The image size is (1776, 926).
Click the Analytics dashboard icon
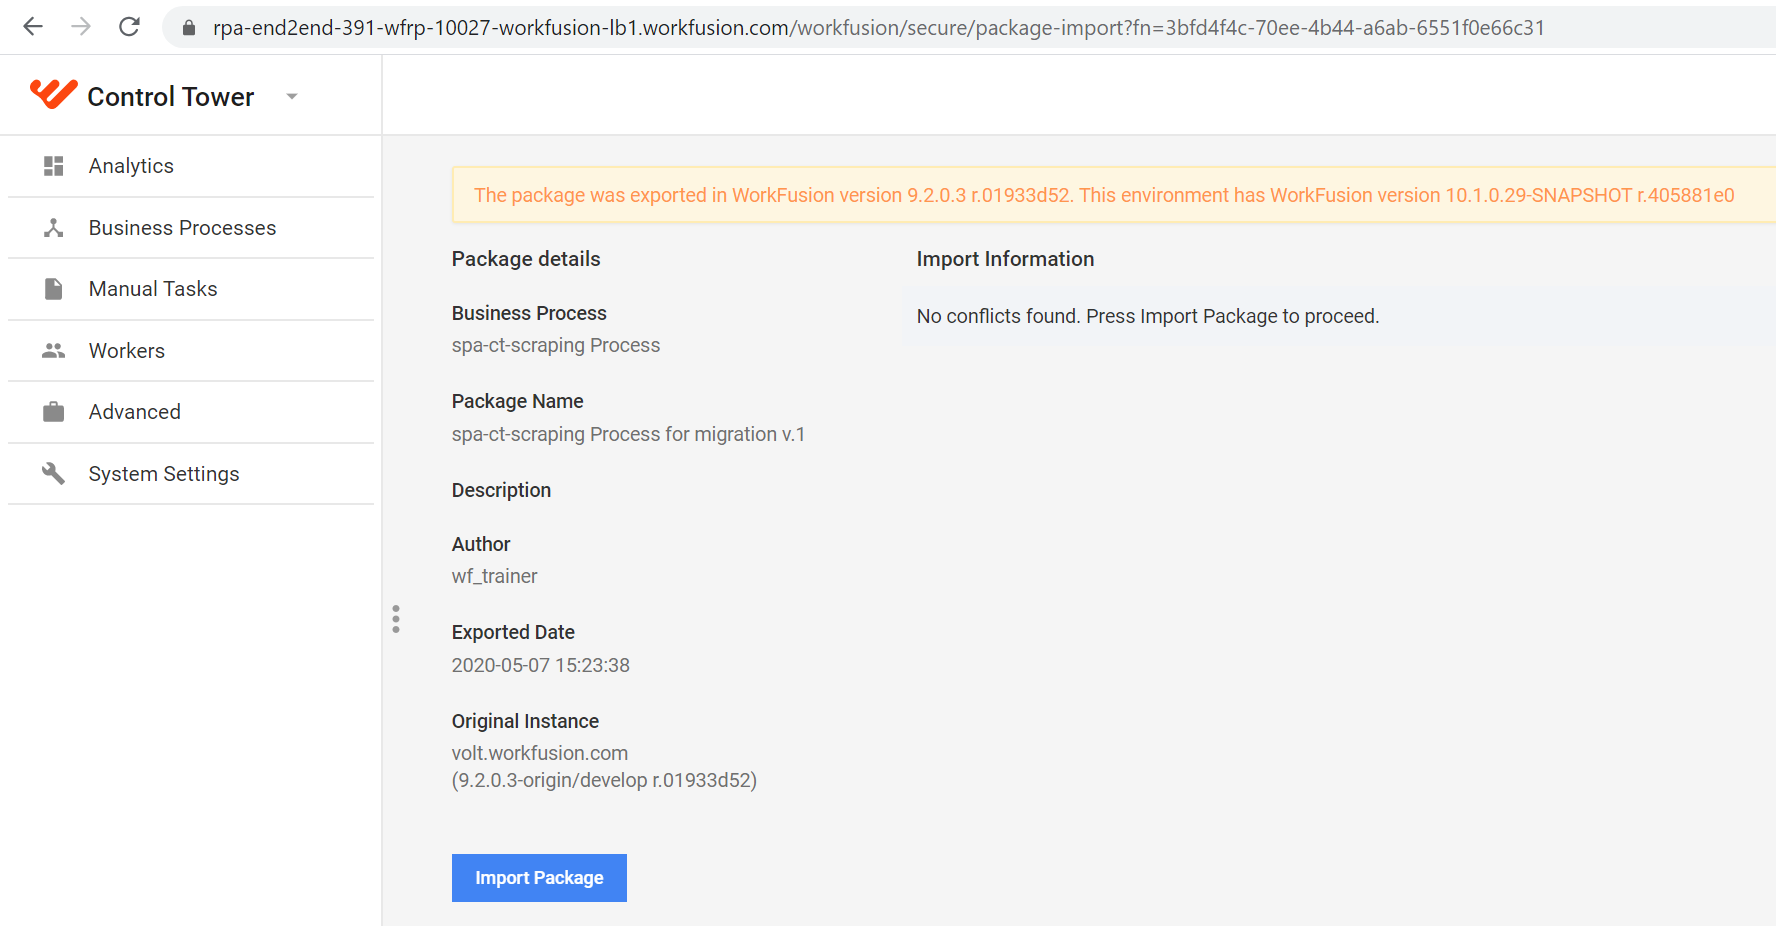[54, 166]
